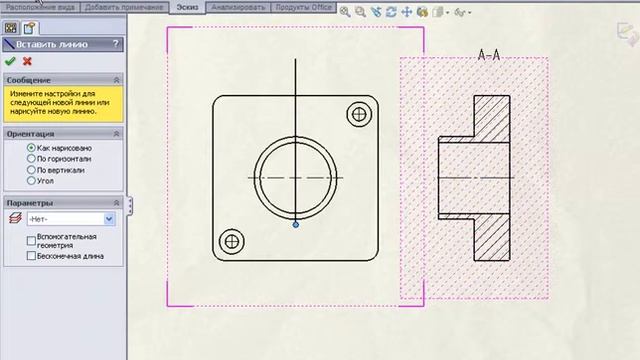Select the Угол radio button
The image size is (640, 360).
click(x=31, y=180)
